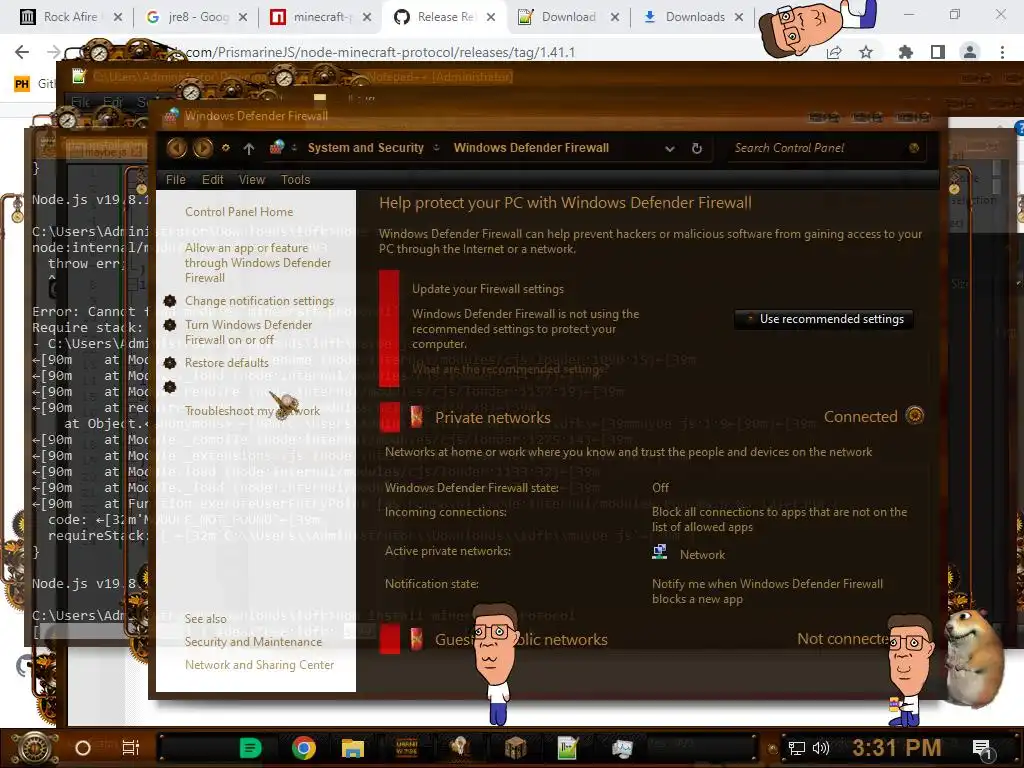The image size is (1024, 768).
Task: Click Chrome back arrow
Action: click(x=22, y=52)
